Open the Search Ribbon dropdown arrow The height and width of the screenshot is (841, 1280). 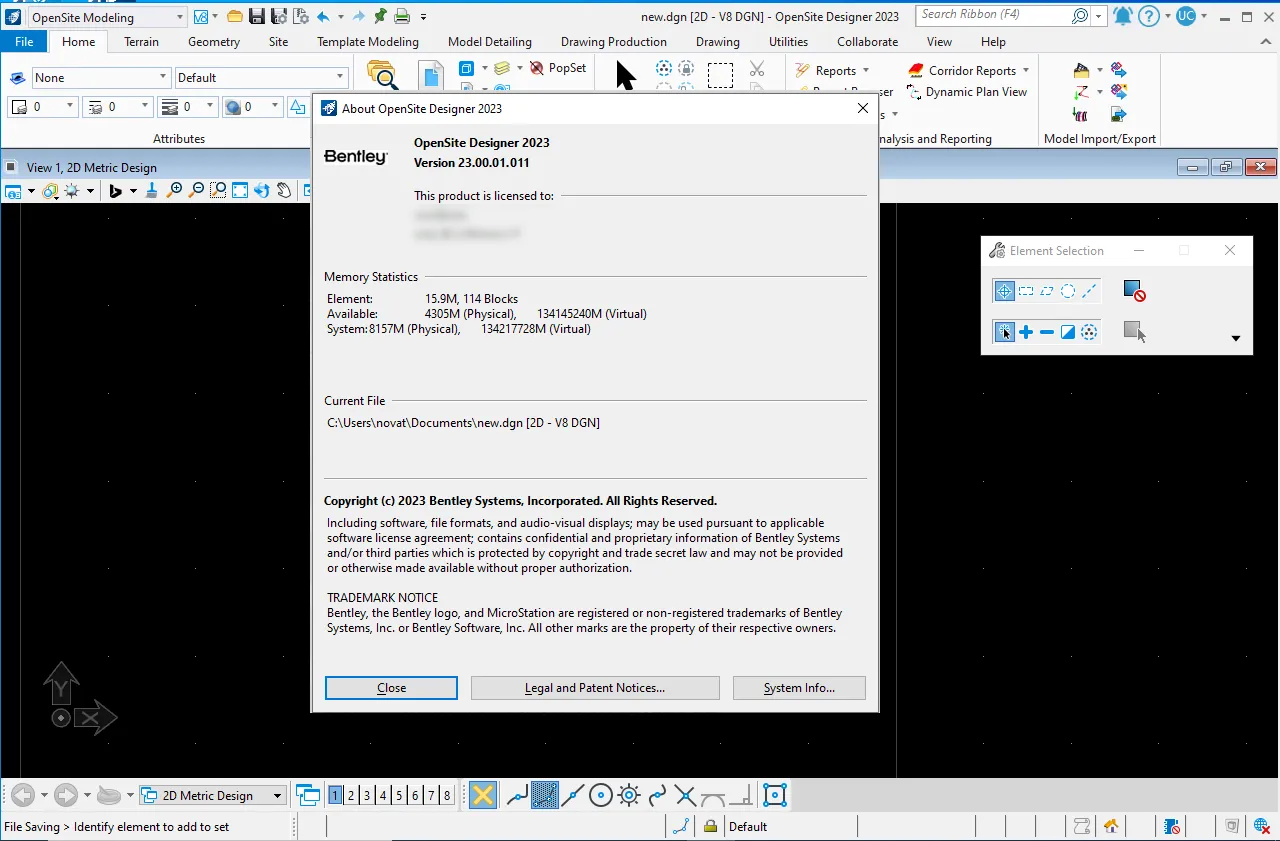coord(1099,16)
